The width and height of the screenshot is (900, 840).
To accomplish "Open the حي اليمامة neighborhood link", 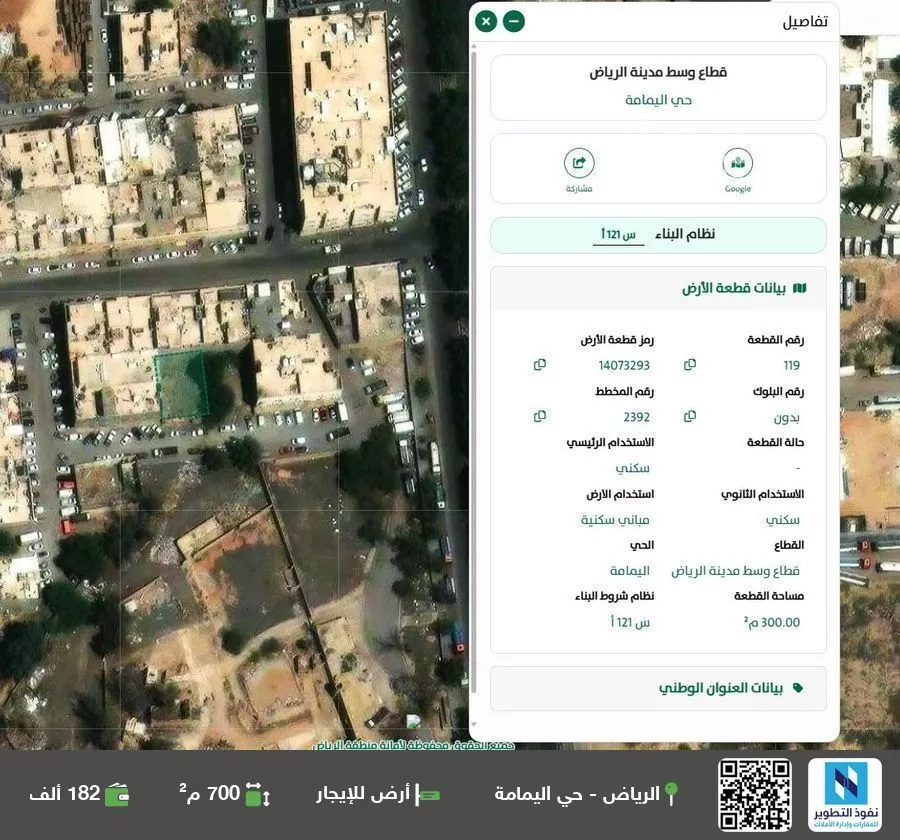I will [658, 99].
